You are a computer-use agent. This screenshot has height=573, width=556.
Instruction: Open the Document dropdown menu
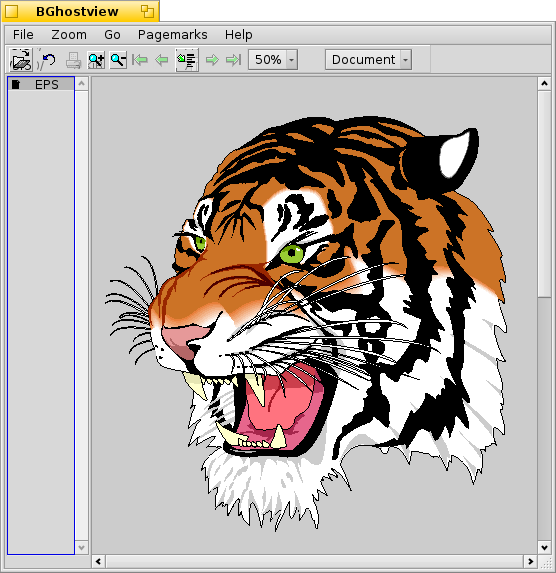pyautogui.click(x=368, y=60)
